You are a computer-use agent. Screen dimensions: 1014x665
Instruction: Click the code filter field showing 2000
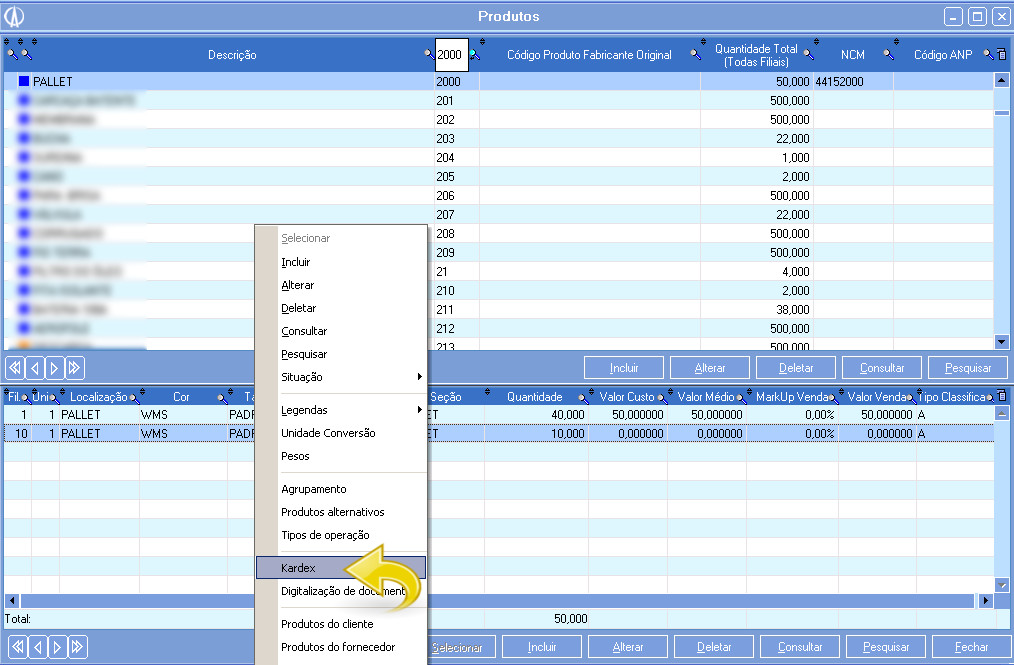pyautogui.click(x=451, y=55)
